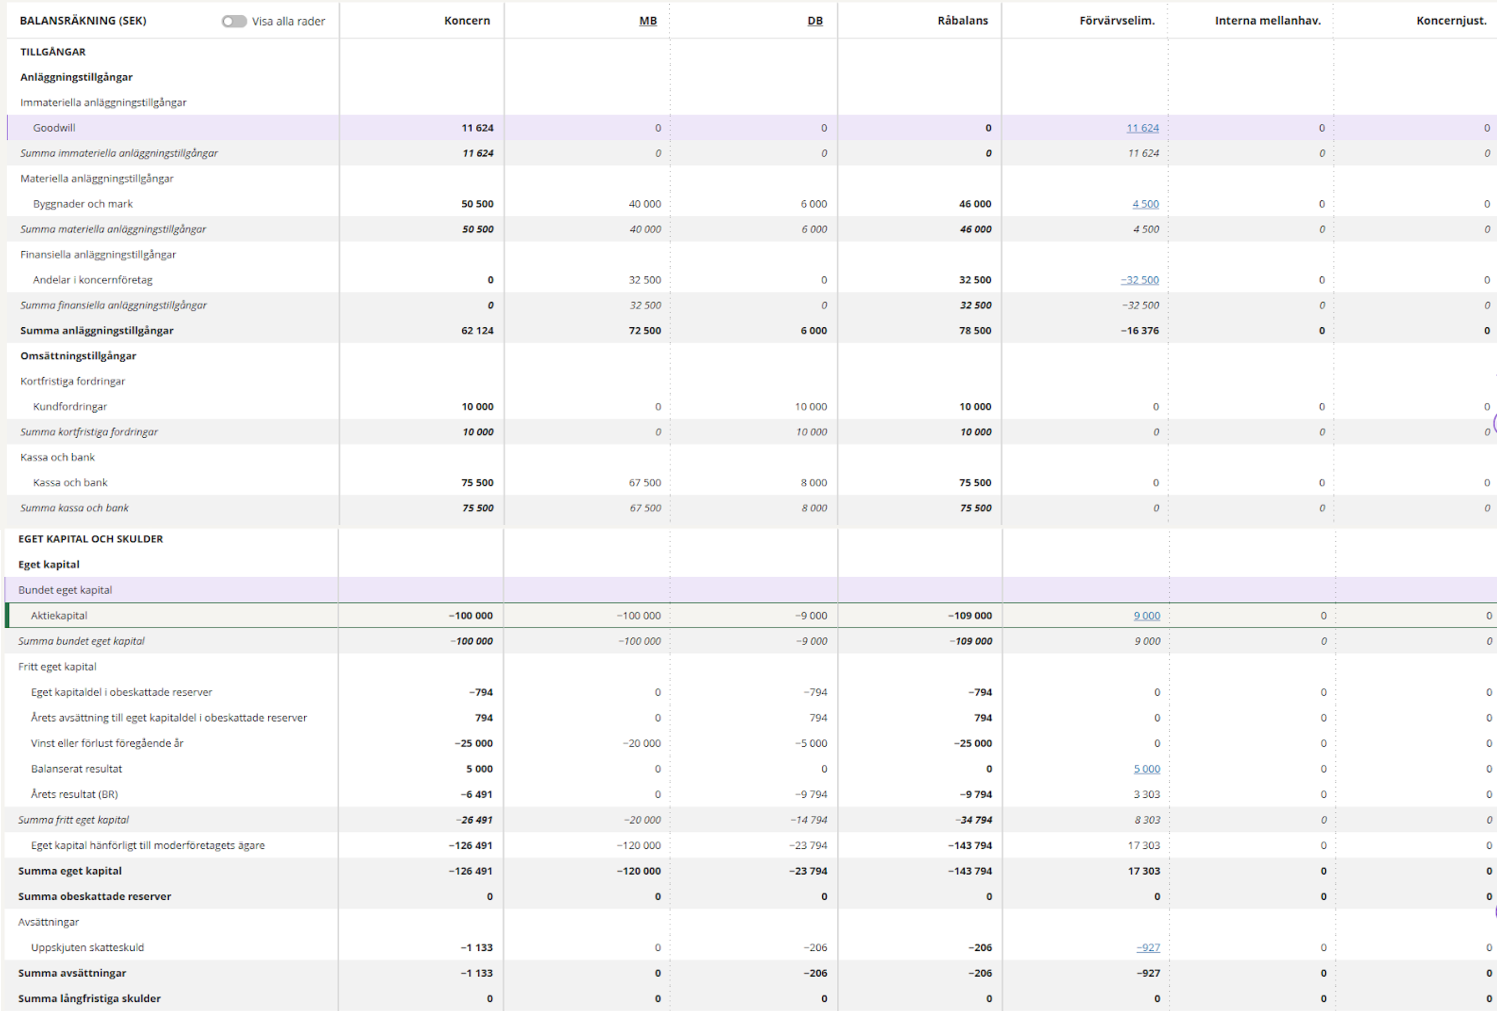Select the Aktiekapital row label
1497x1011 pixels.
pyautogui.click(x=59, y=616)
